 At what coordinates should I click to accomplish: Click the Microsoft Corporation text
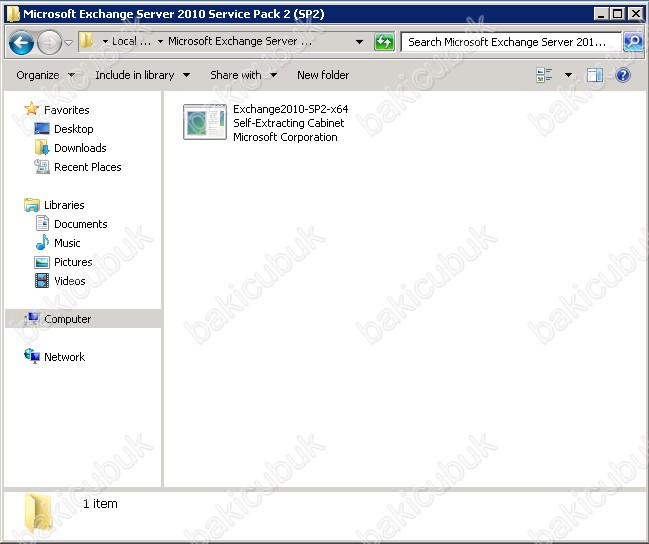click(x=285, y=137)
